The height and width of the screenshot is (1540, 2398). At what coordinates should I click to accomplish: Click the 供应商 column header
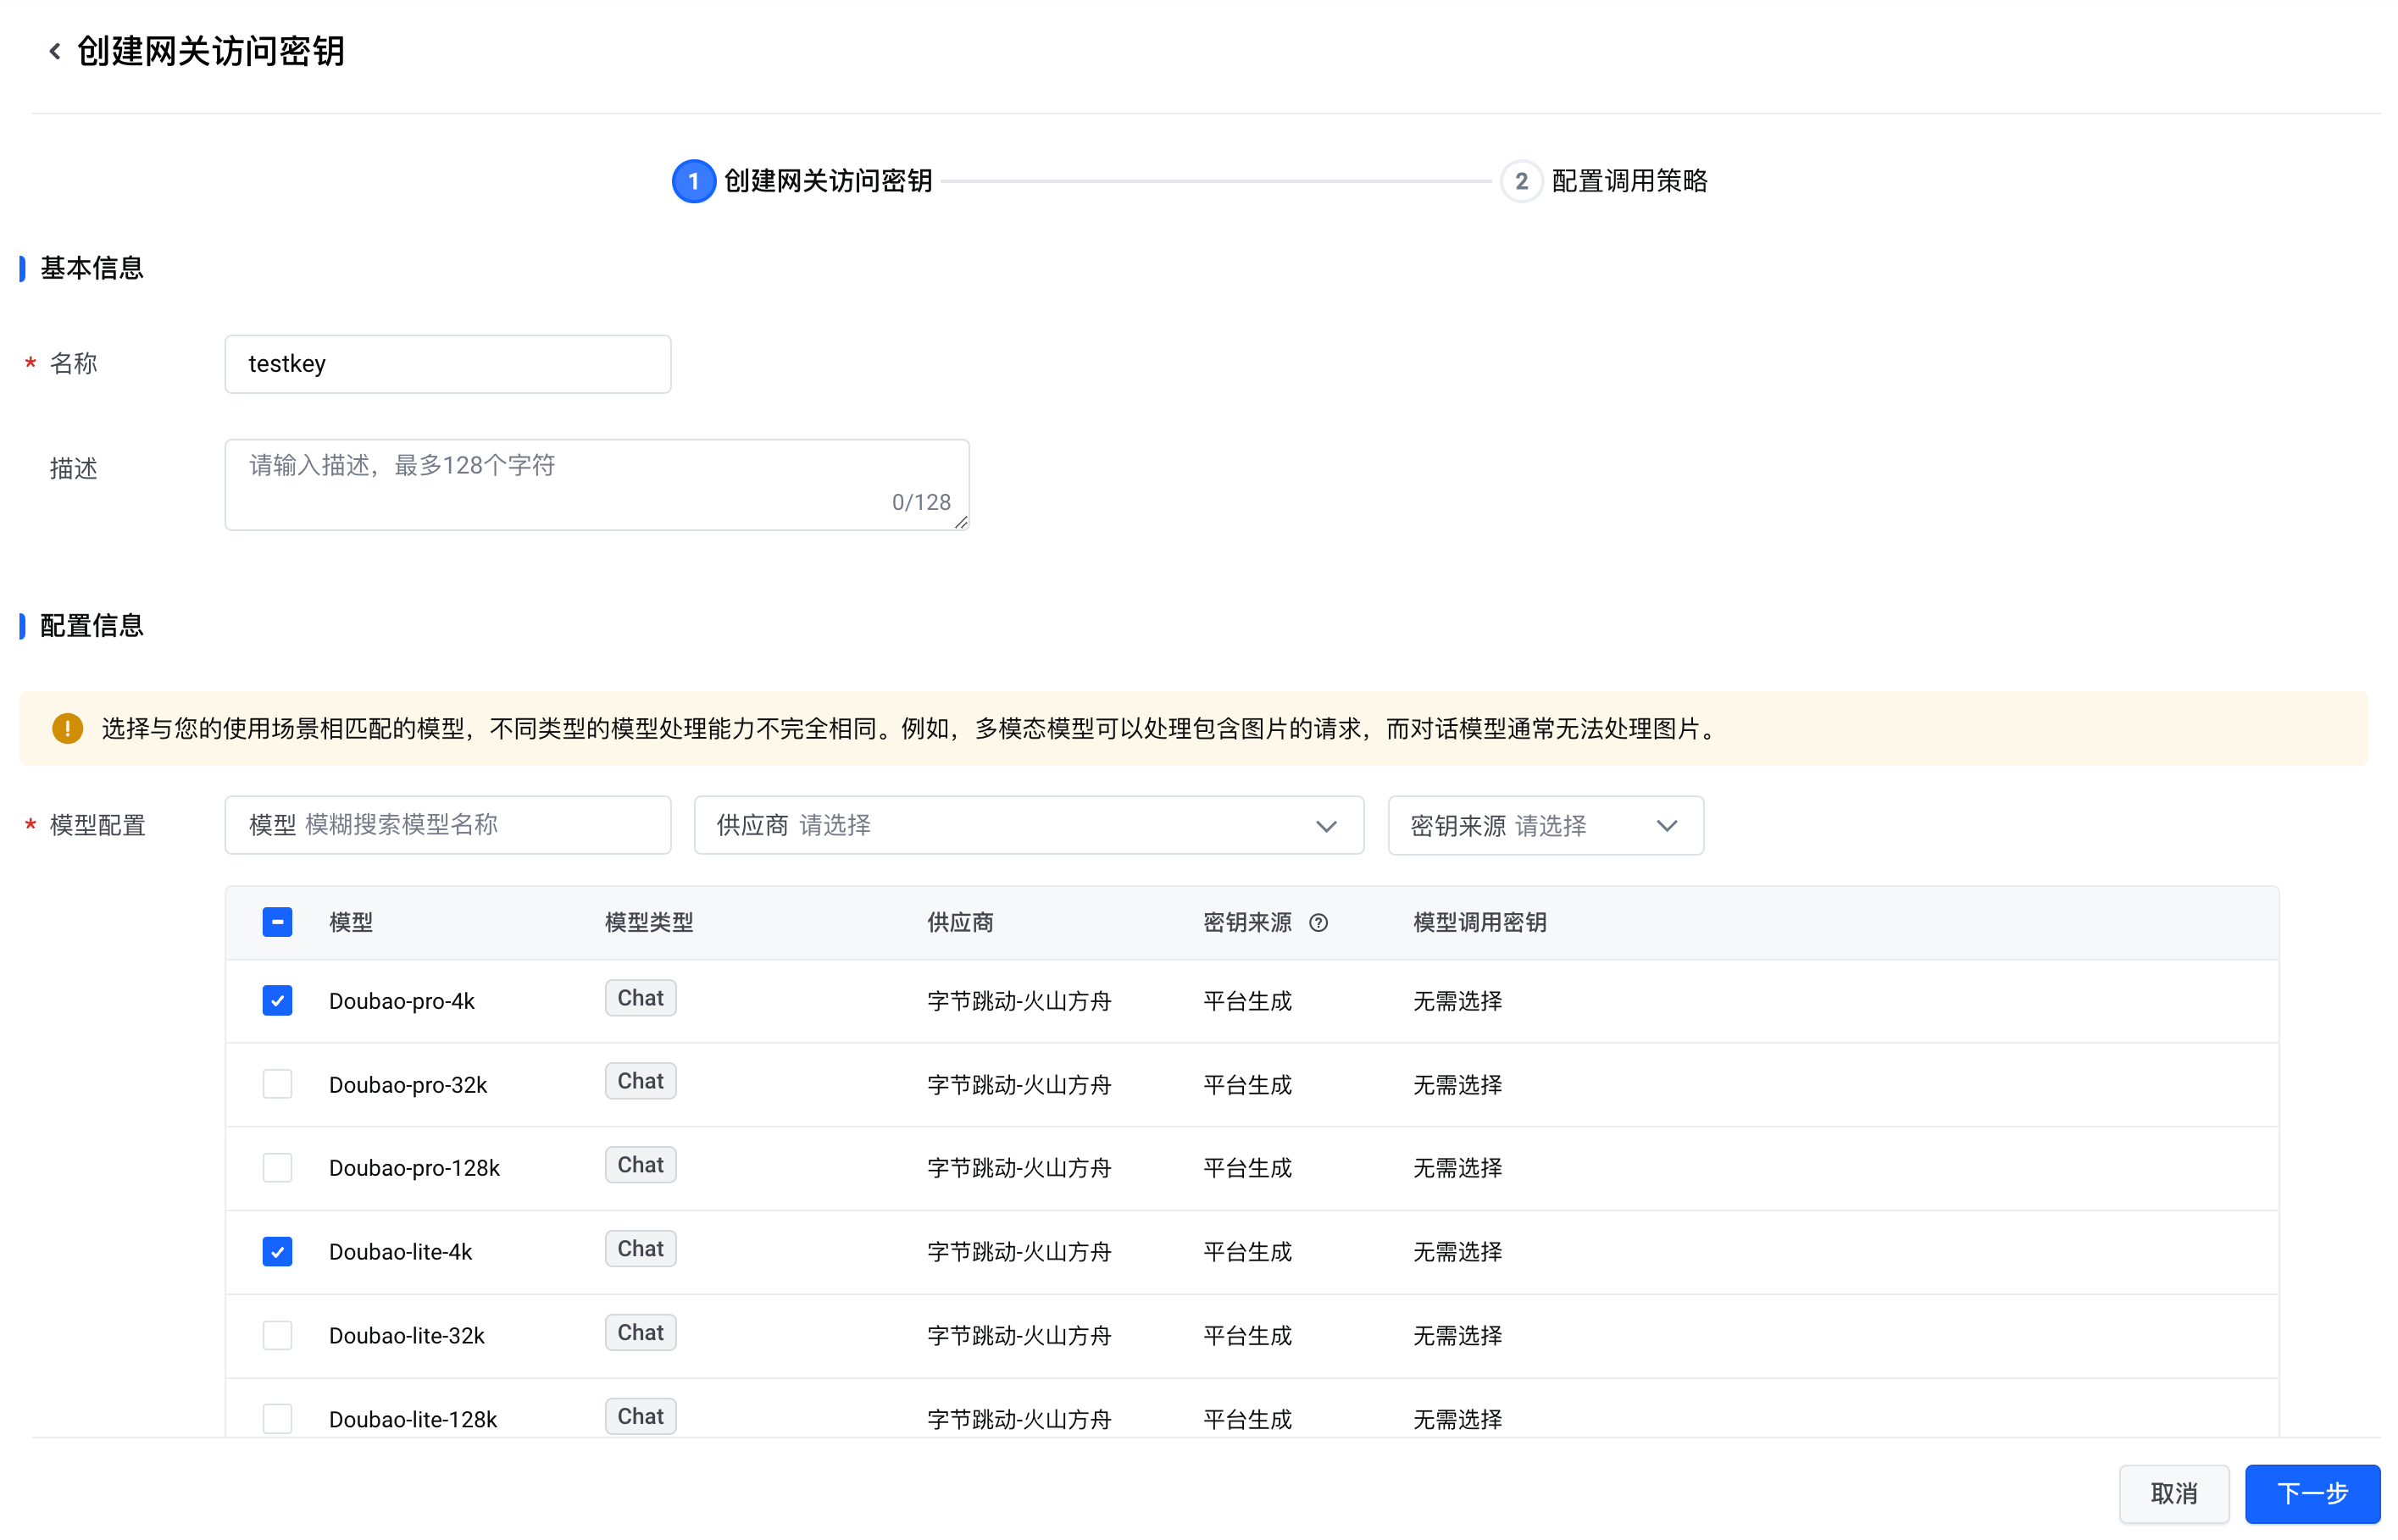[x=960, y=922]
